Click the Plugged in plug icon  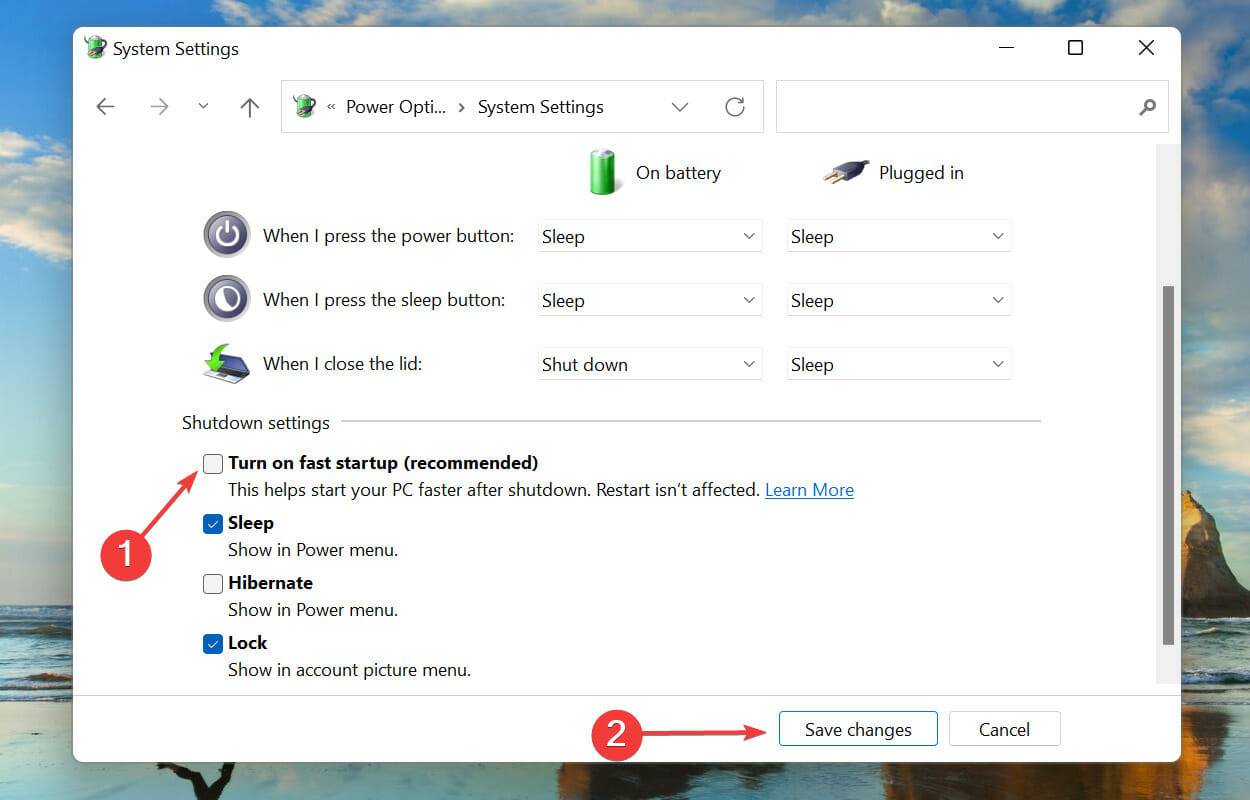point(846,171)
